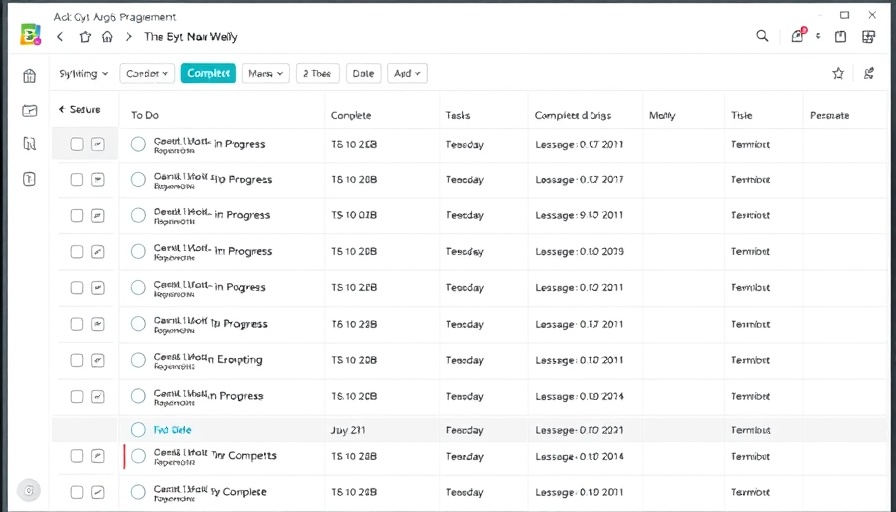Expand the small arrow beside the notification icon
896x512 pixels.
point(818,36)
